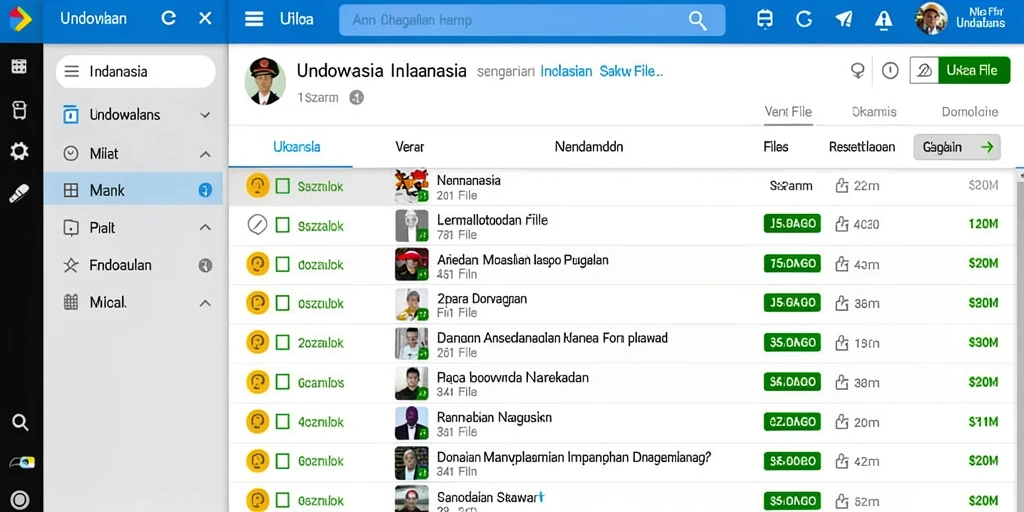This screenshot has height=512, width=1024.
Task: Click the edit icon beside Ukea File
Action: (924, 71)
